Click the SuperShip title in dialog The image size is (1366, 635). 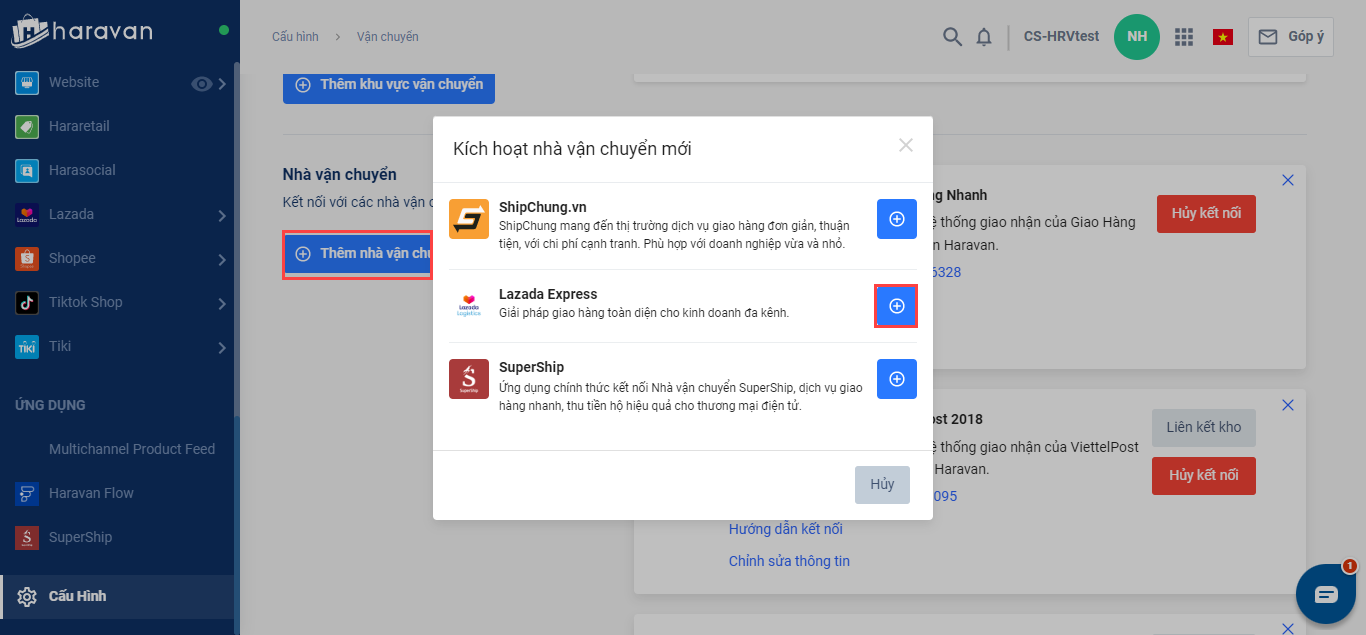[x=532, y=367]
